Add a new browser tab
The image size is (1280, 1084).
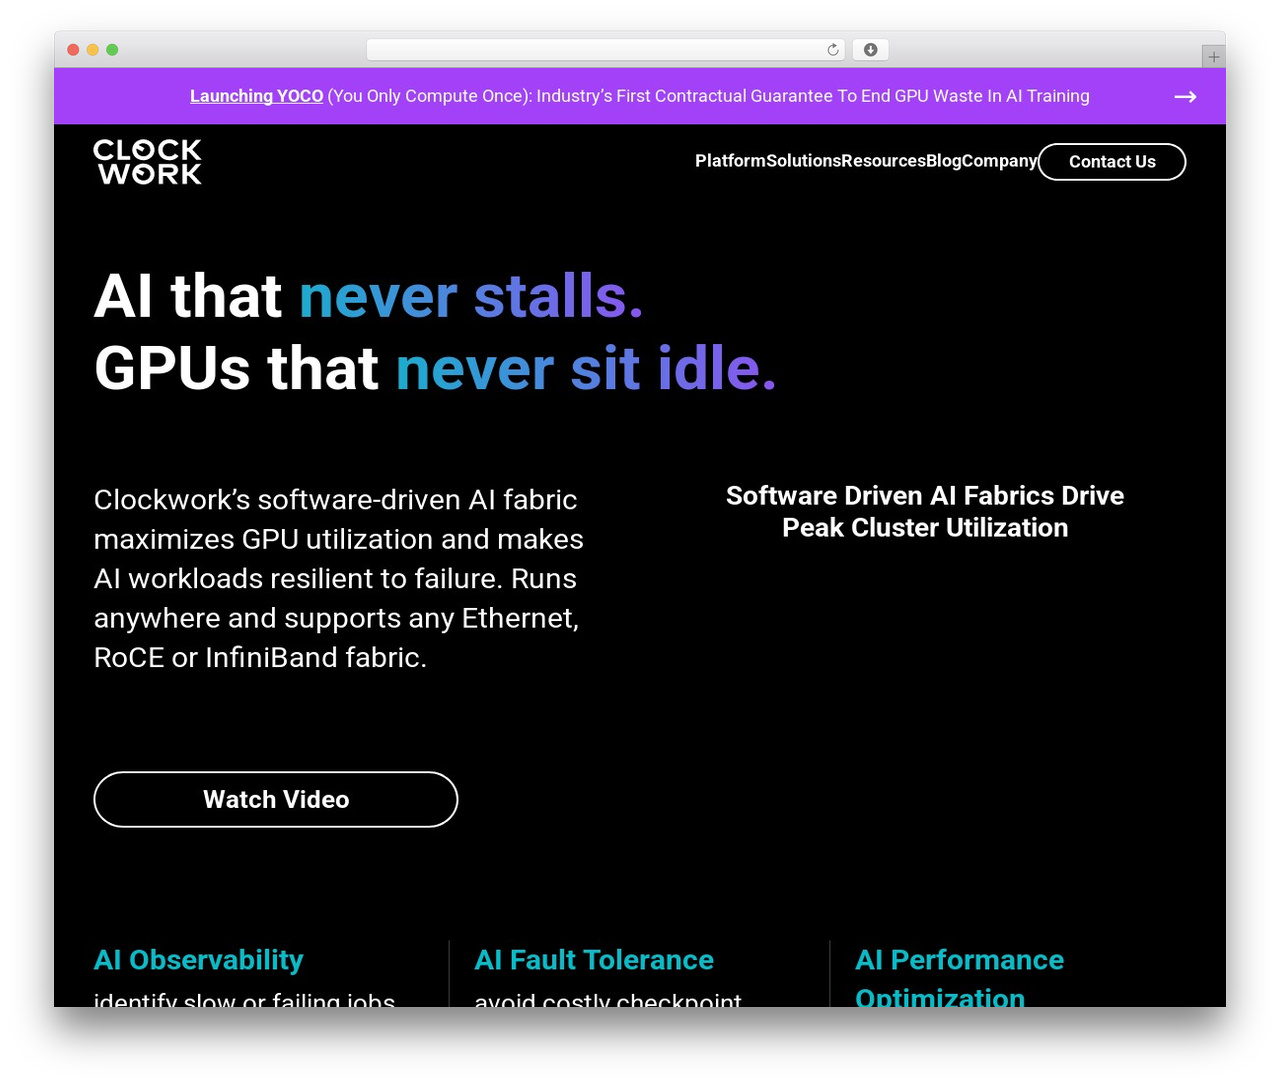(1213, 57)
